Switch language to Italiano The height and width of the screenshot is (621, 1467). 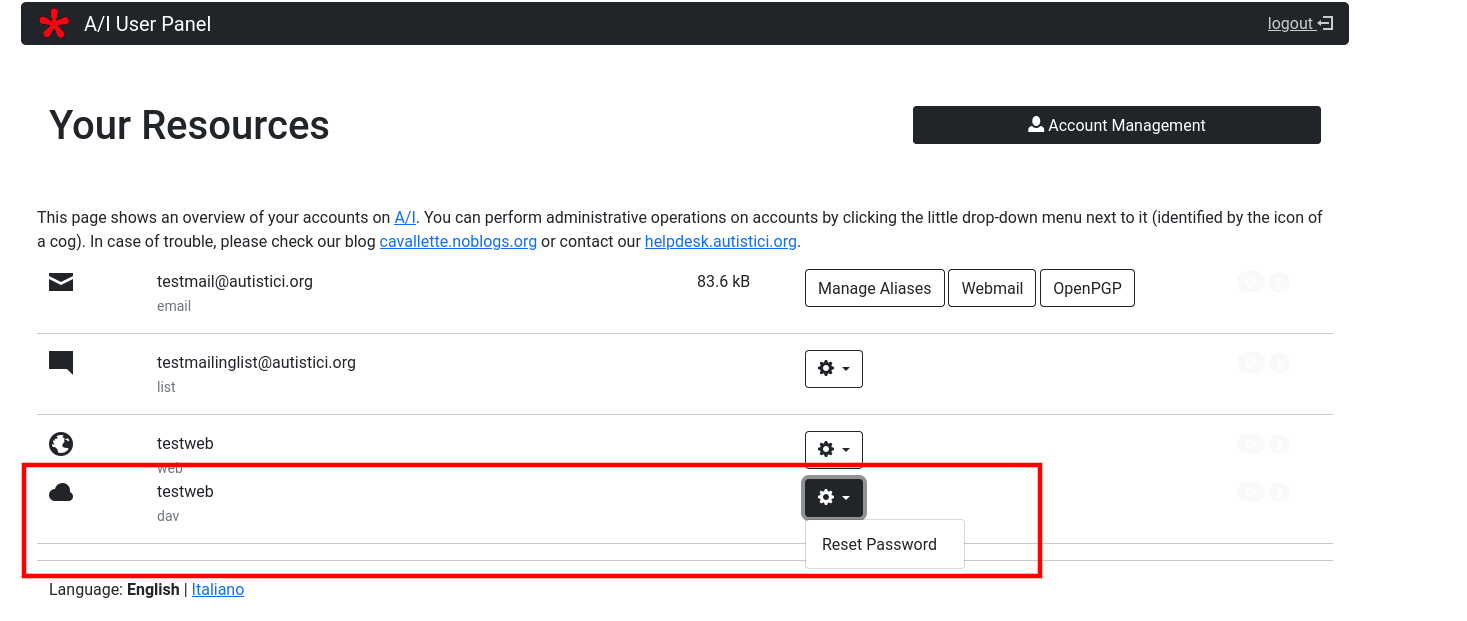point(217,589)
